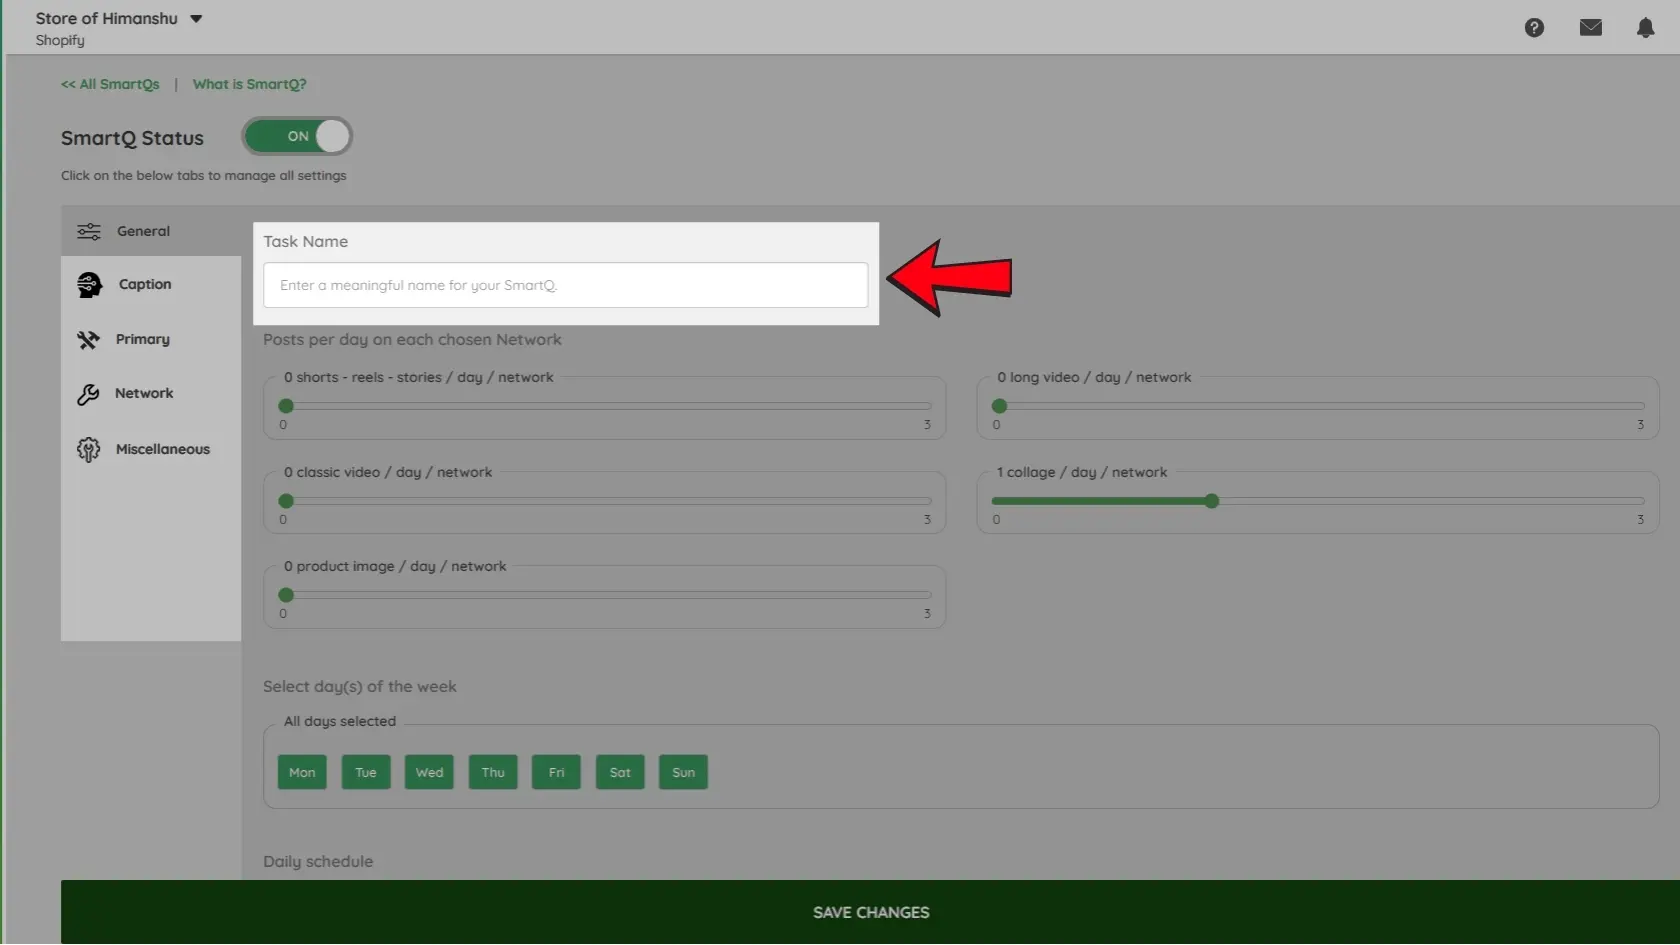Click the classic video slider handle
This screenshot has width=1680, height=945.
pyautogui.click(x=286, y=501)
